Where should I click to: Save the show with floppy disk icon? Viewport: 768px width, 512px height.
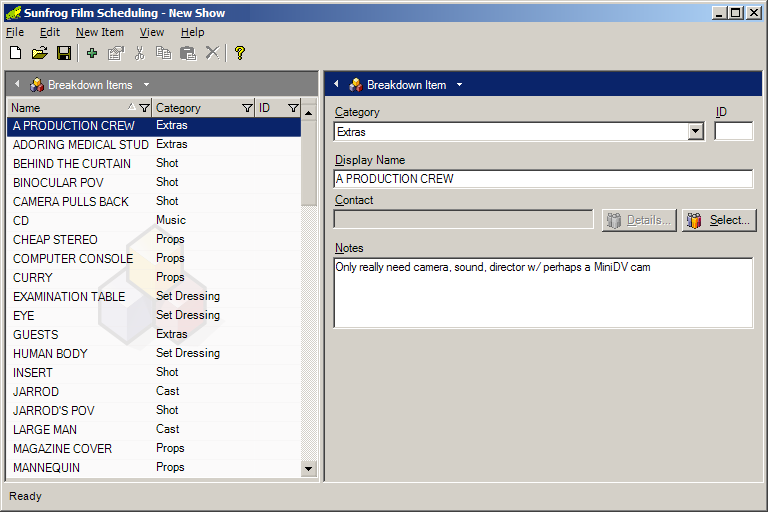64,53
